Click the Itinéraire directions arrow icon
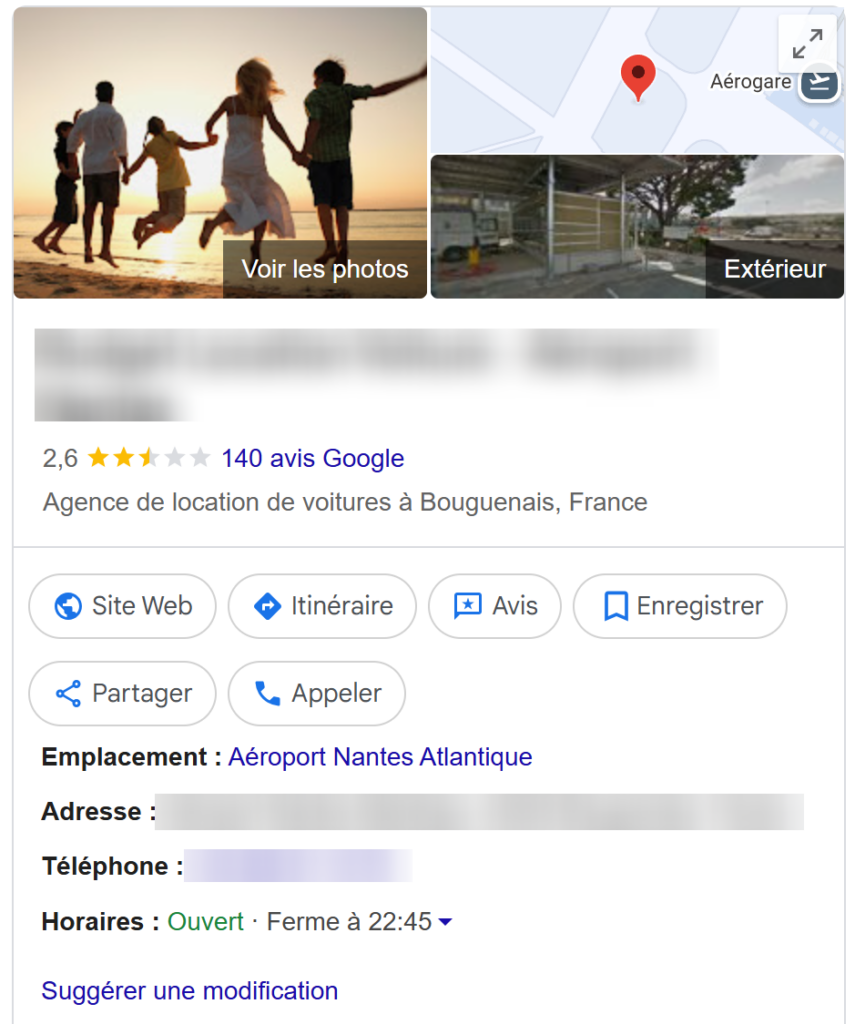Screen dimensions: 855x1024 tap(267, 606)
